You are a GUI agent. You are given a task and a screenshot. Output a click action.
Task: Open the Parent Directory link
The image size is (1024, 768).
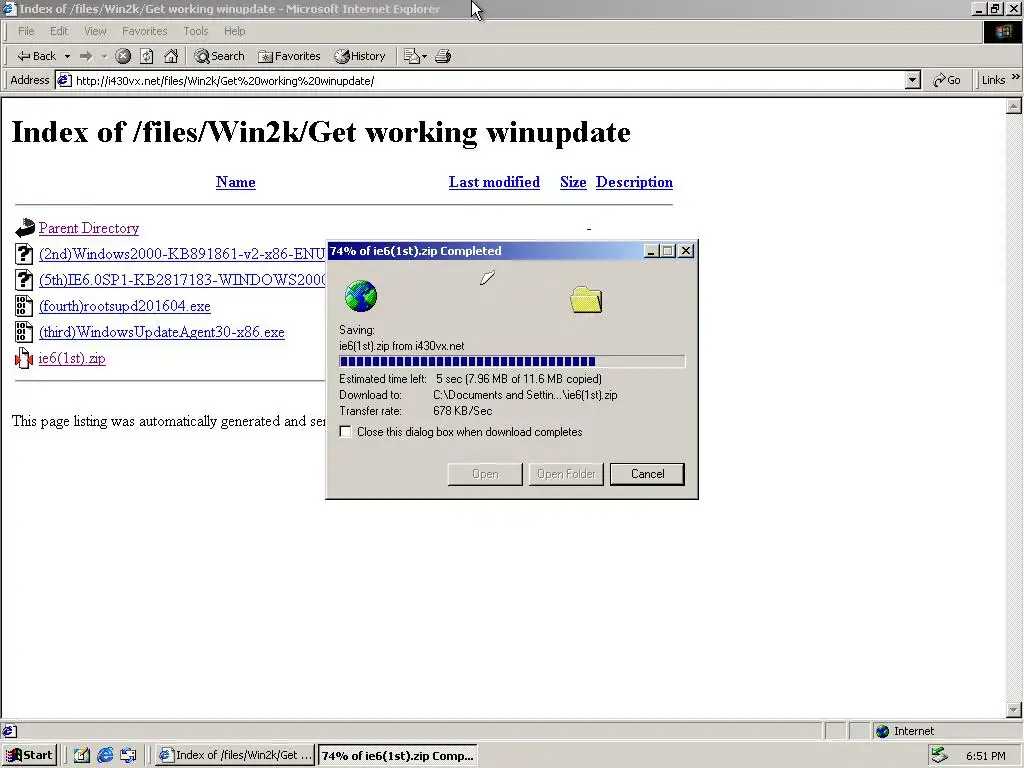point(89,228)
